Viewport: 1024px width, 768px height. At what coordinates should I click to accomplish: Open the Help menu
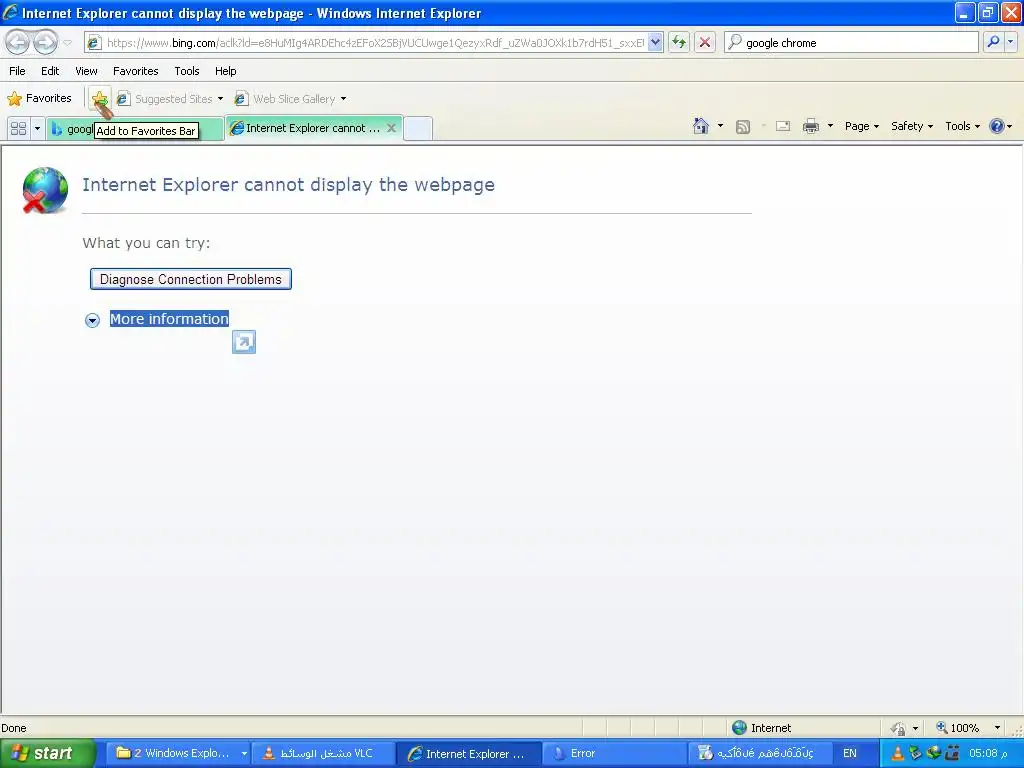pyautogui.click(x=225, y=71)
